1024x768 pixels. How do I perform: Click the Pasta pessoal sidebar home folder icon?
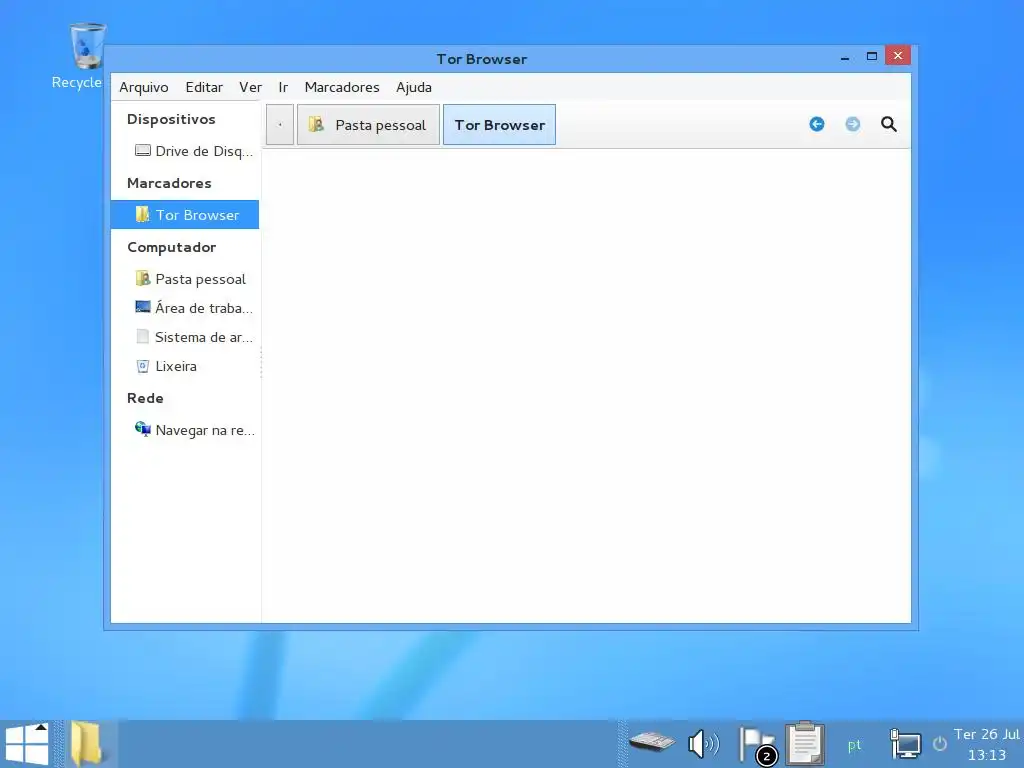coord(142,278)
